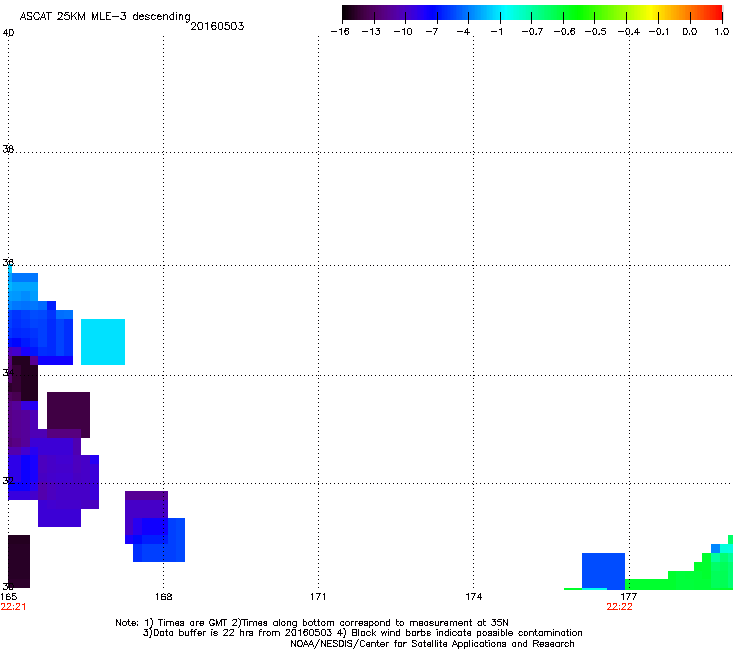Viewport: 740px width, 650px height.
Task: Click the latitude label "32"
Action: pyautogui.click(x=8, y=481)
